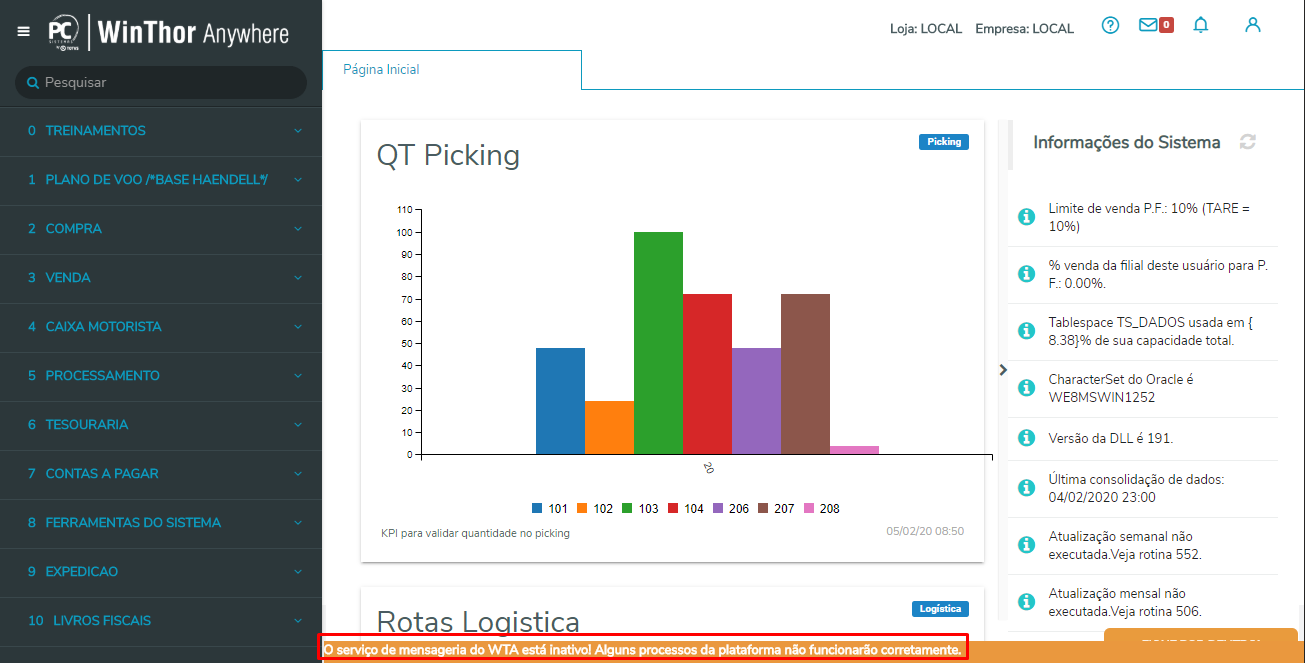Click the brown 207 bar in chart
The height and width of the screenshot is (663, 1305).
click(805, 374)
